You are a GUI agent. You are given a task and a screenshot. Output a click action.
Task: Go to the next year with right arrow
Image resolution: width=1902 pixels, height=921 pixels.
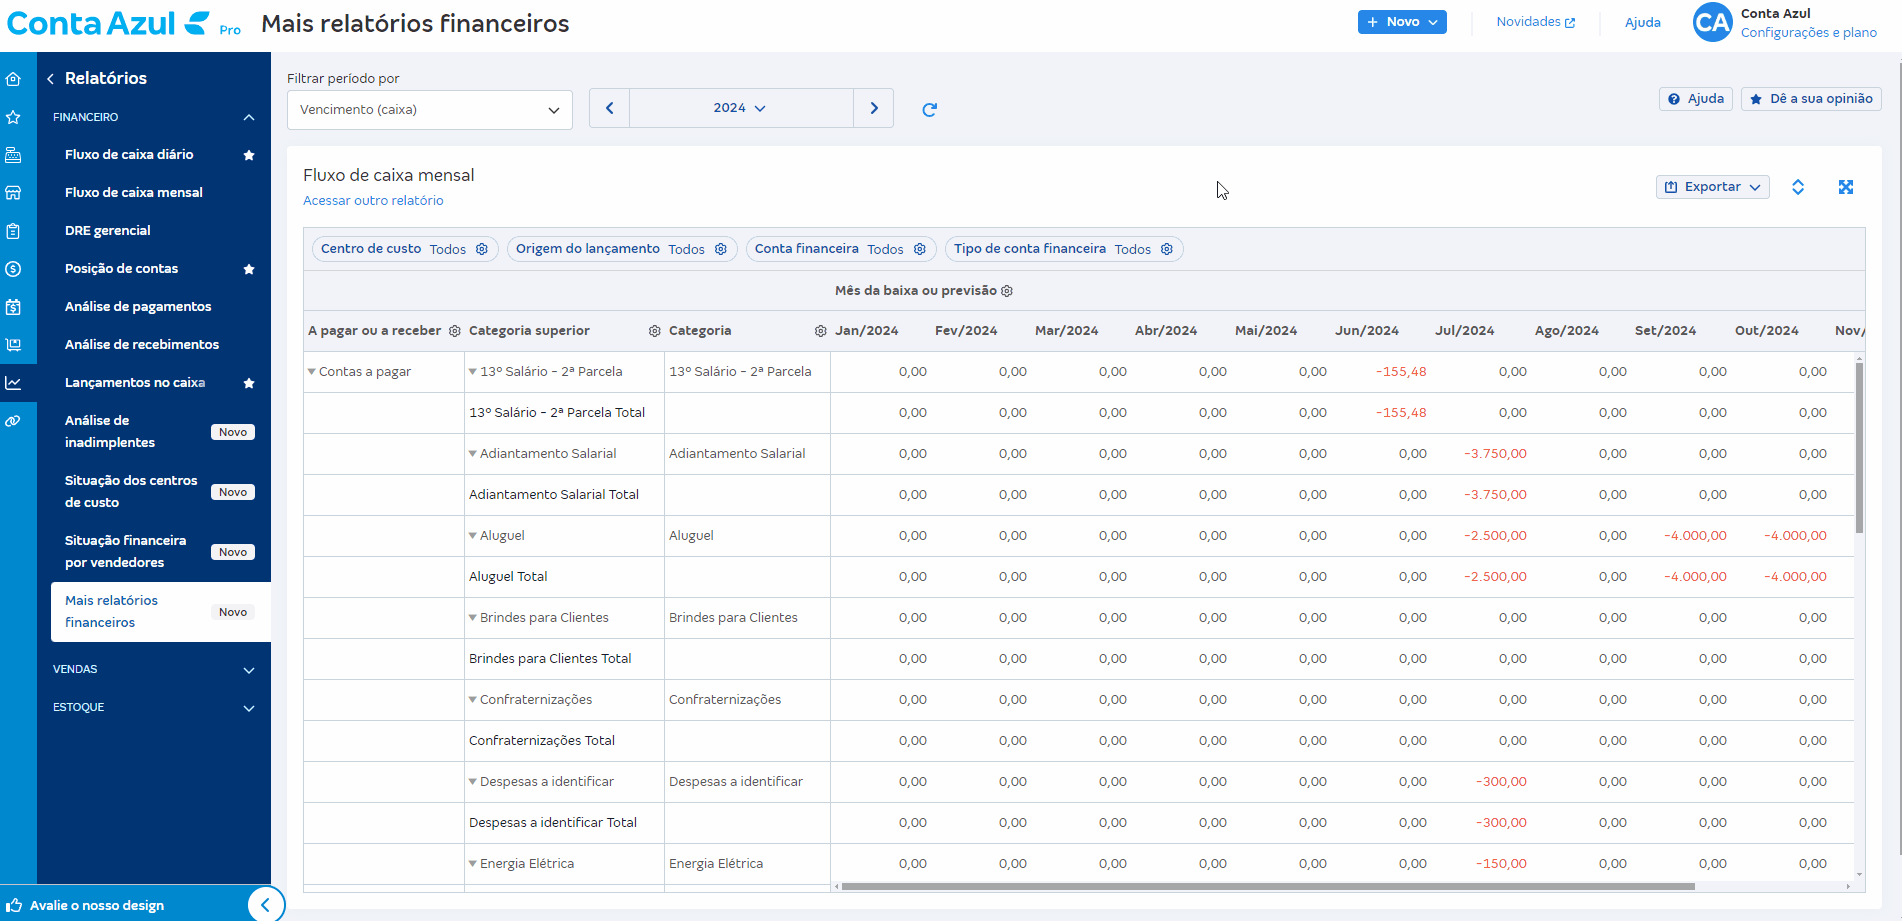pos(874,108)
